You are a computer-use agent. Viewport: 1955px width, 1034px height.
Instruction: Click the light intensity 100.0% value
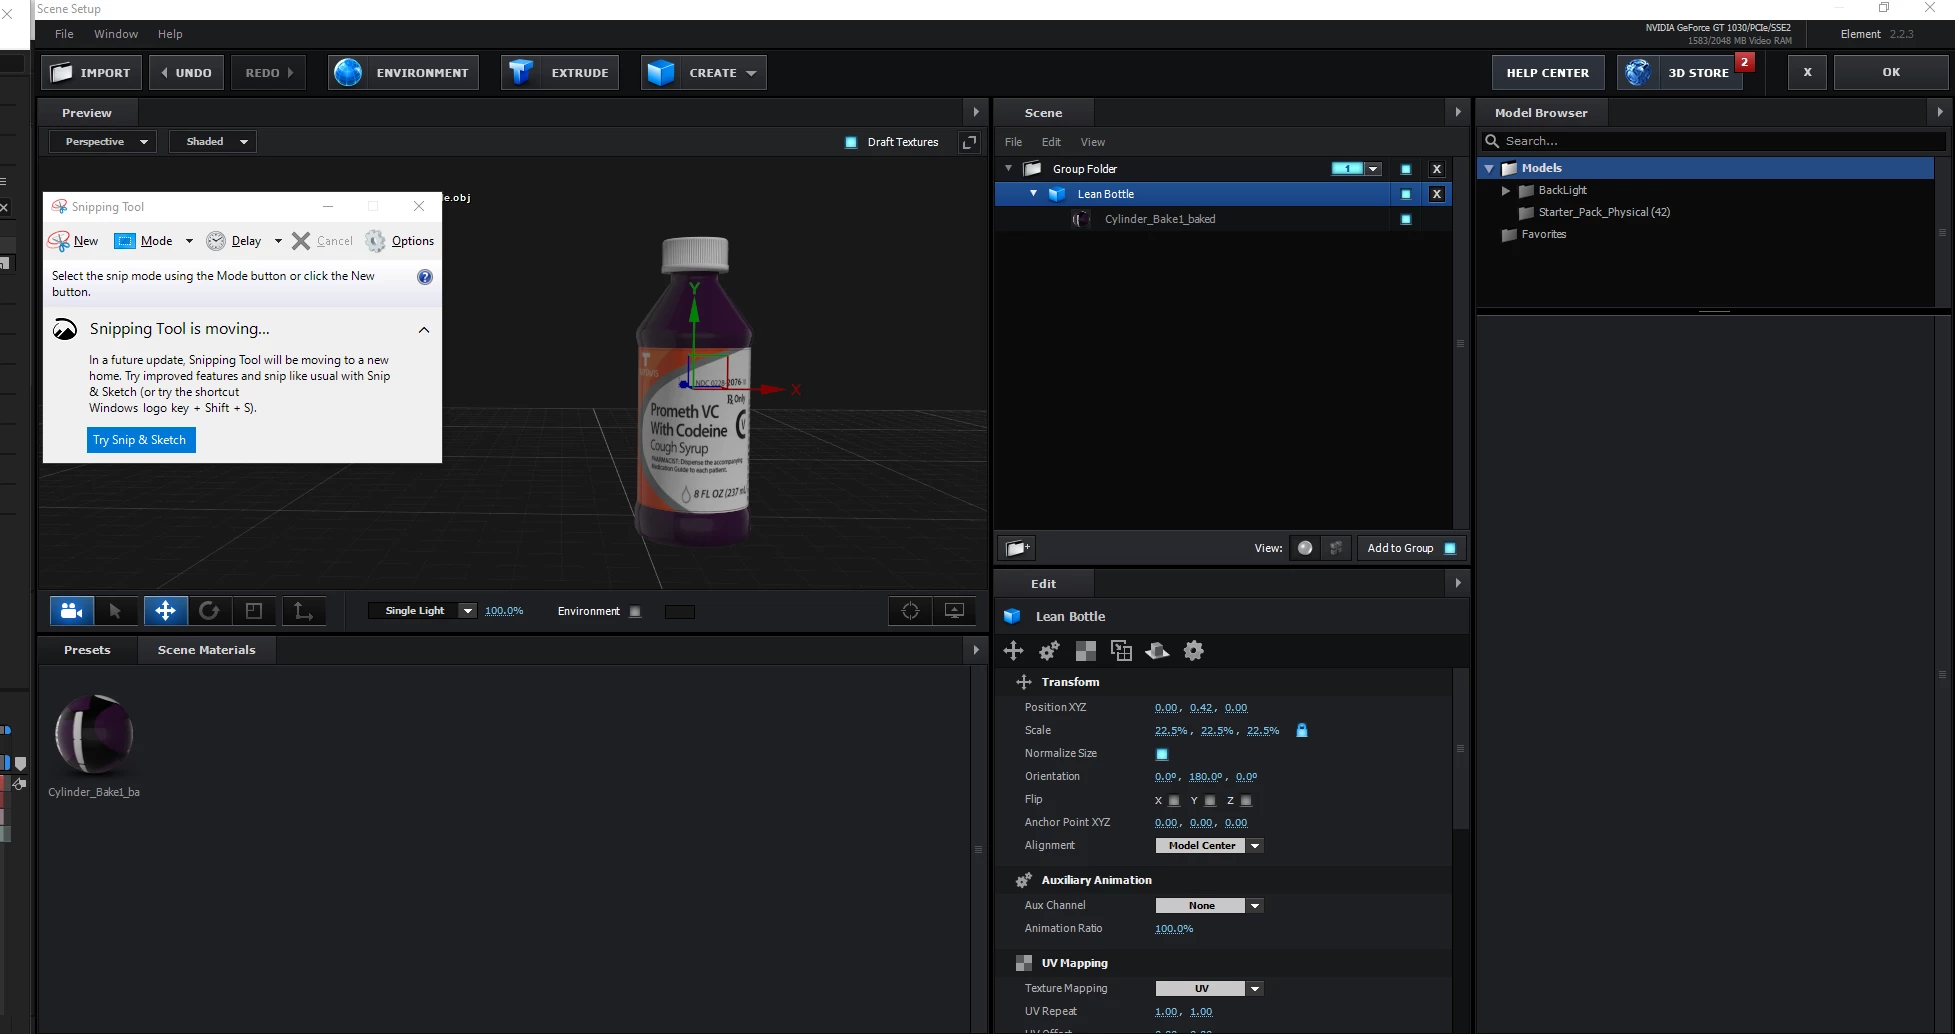coord(504,611)
